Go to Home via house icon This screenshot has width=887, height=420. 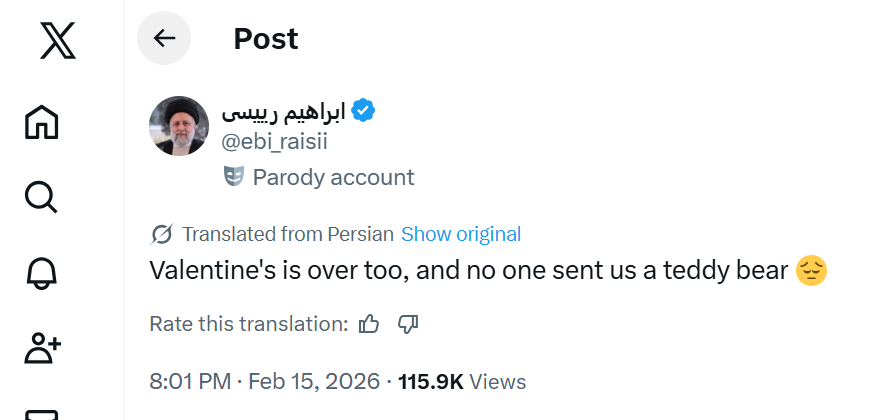(x=41, y=121)
